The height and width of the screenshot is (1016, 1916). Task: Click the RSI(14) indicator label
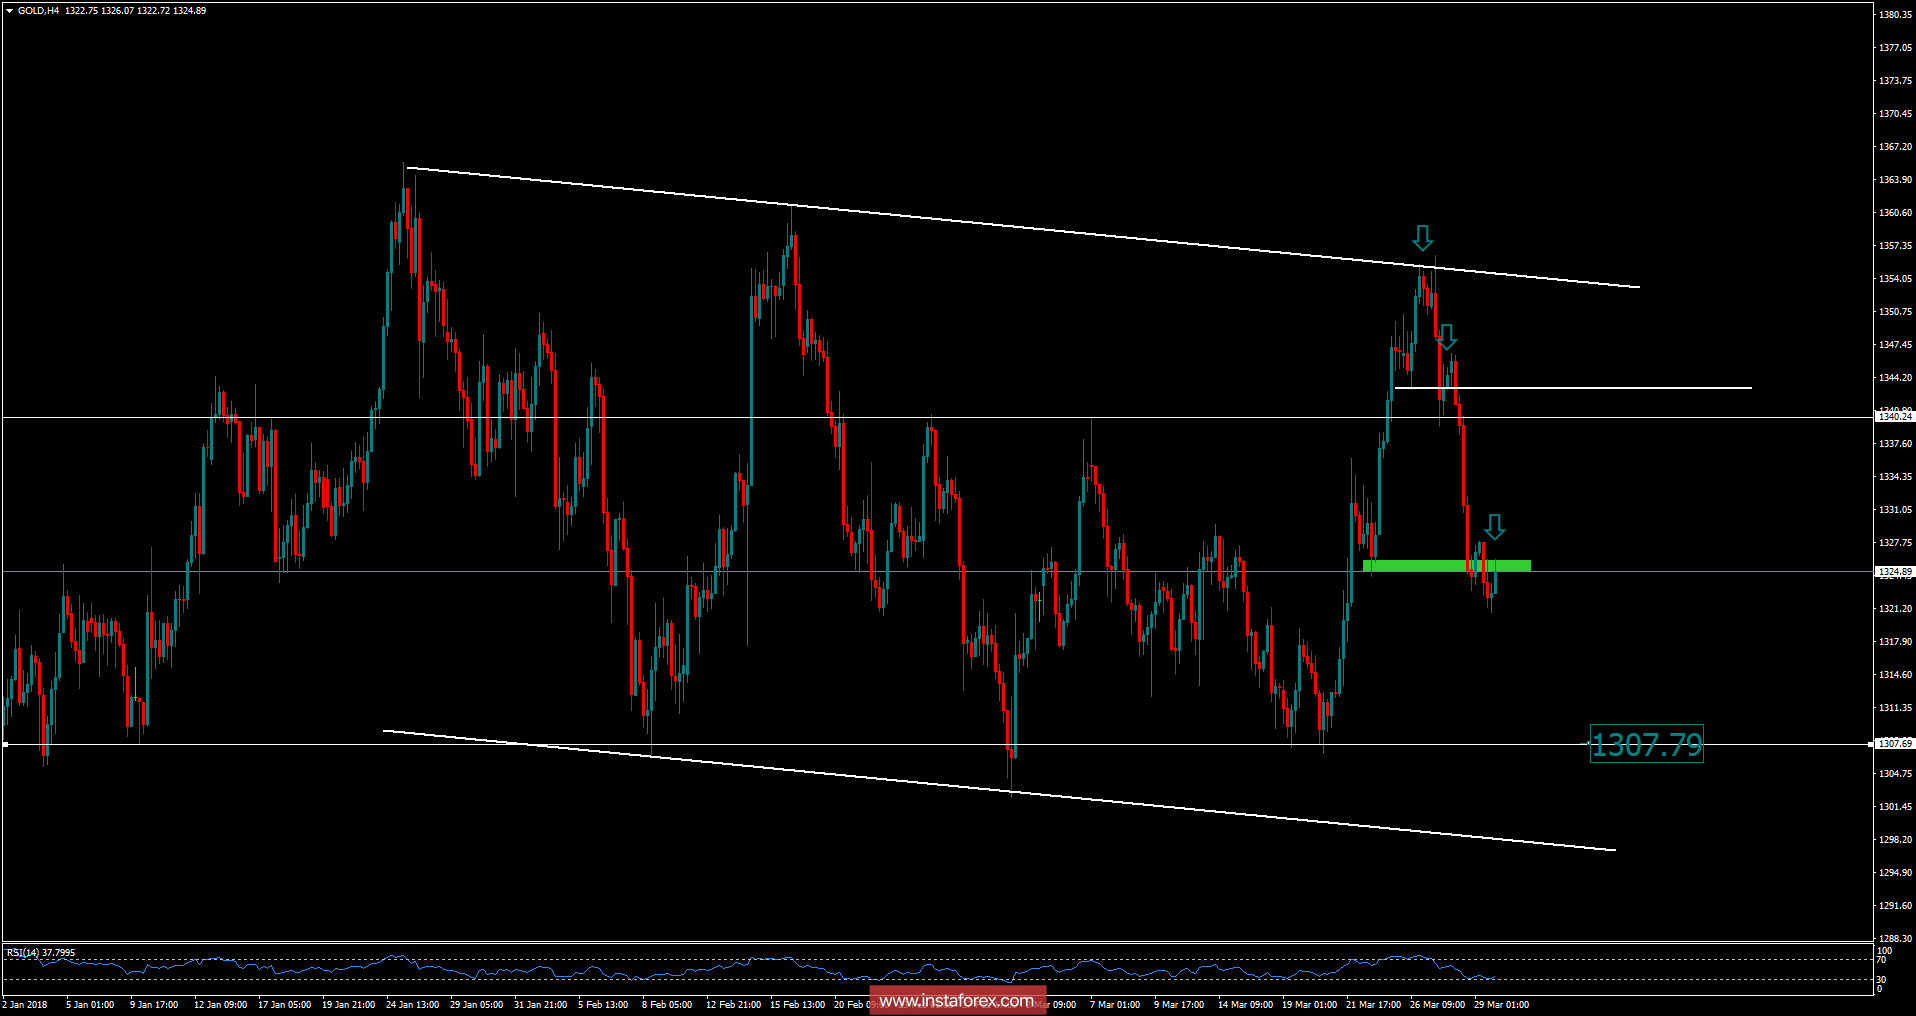pos(27,952)
